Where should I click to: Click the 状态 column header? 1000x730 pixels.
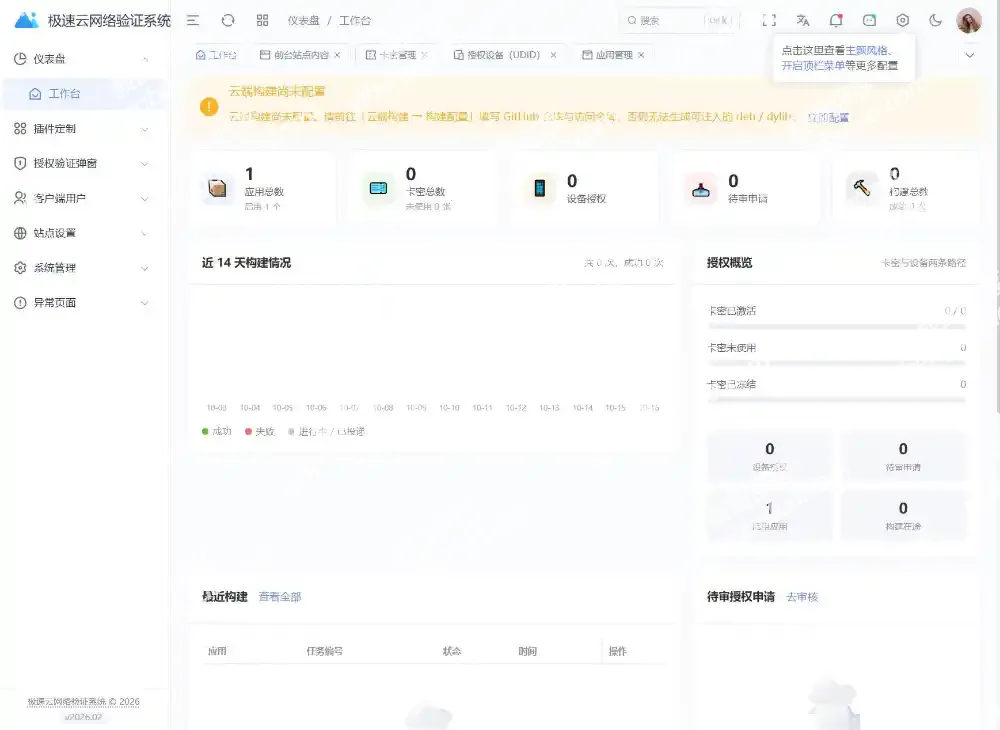tap(452, 651)
